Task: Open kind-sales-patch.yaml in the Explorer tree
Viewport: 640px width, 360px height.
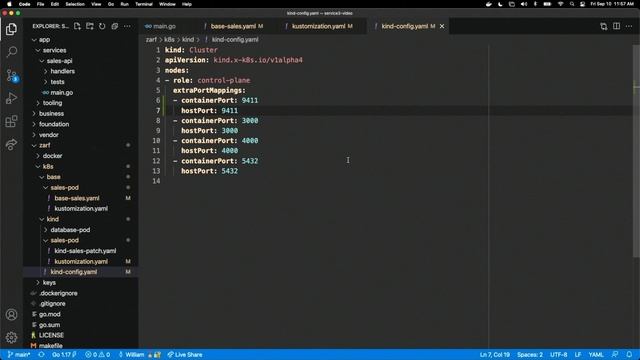Action: (x=85, y=251)
